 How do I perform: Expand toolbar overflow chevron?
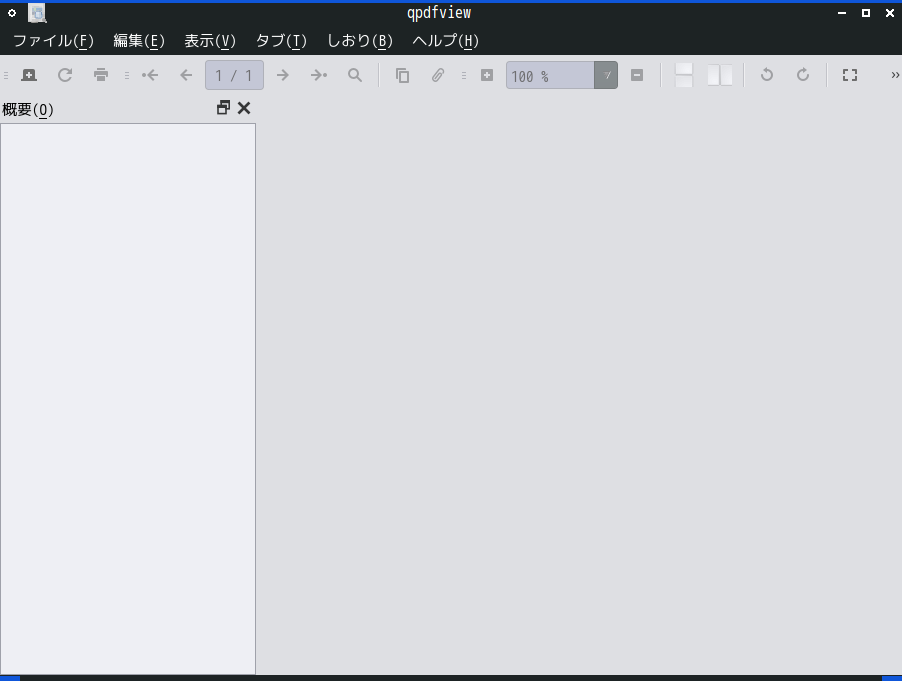point(895,75)
